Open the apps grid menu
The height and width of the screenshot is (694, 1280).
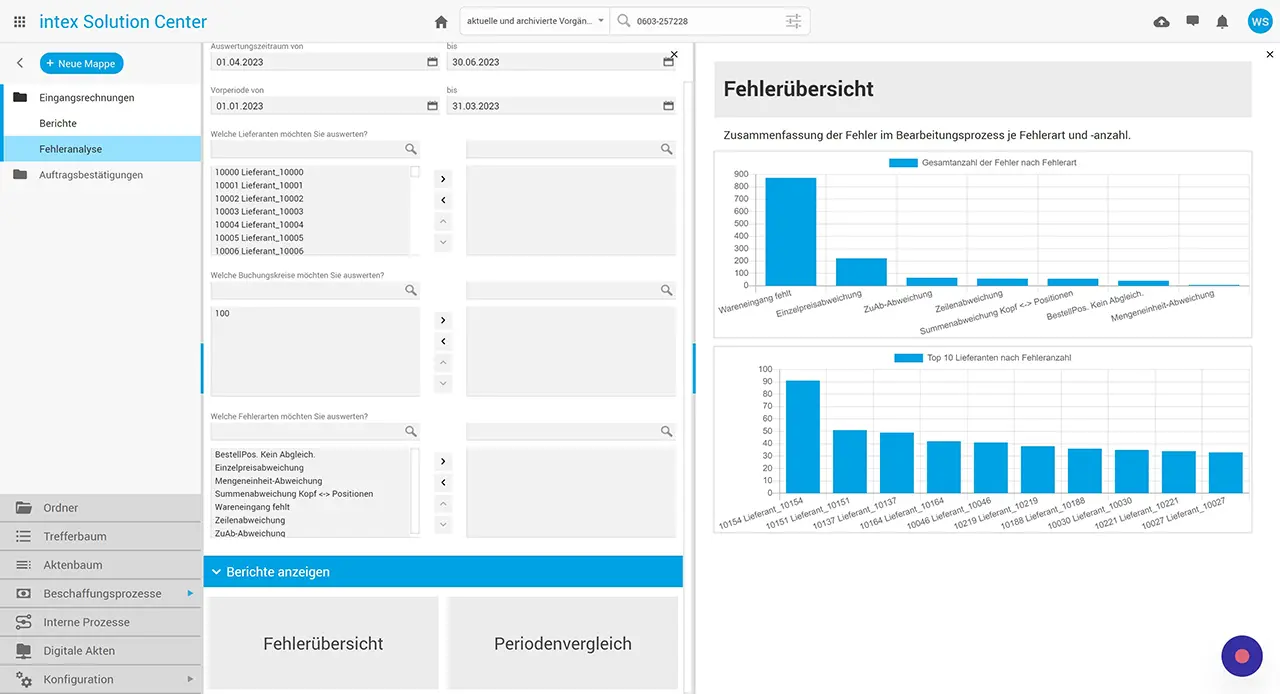pos(20,21)
